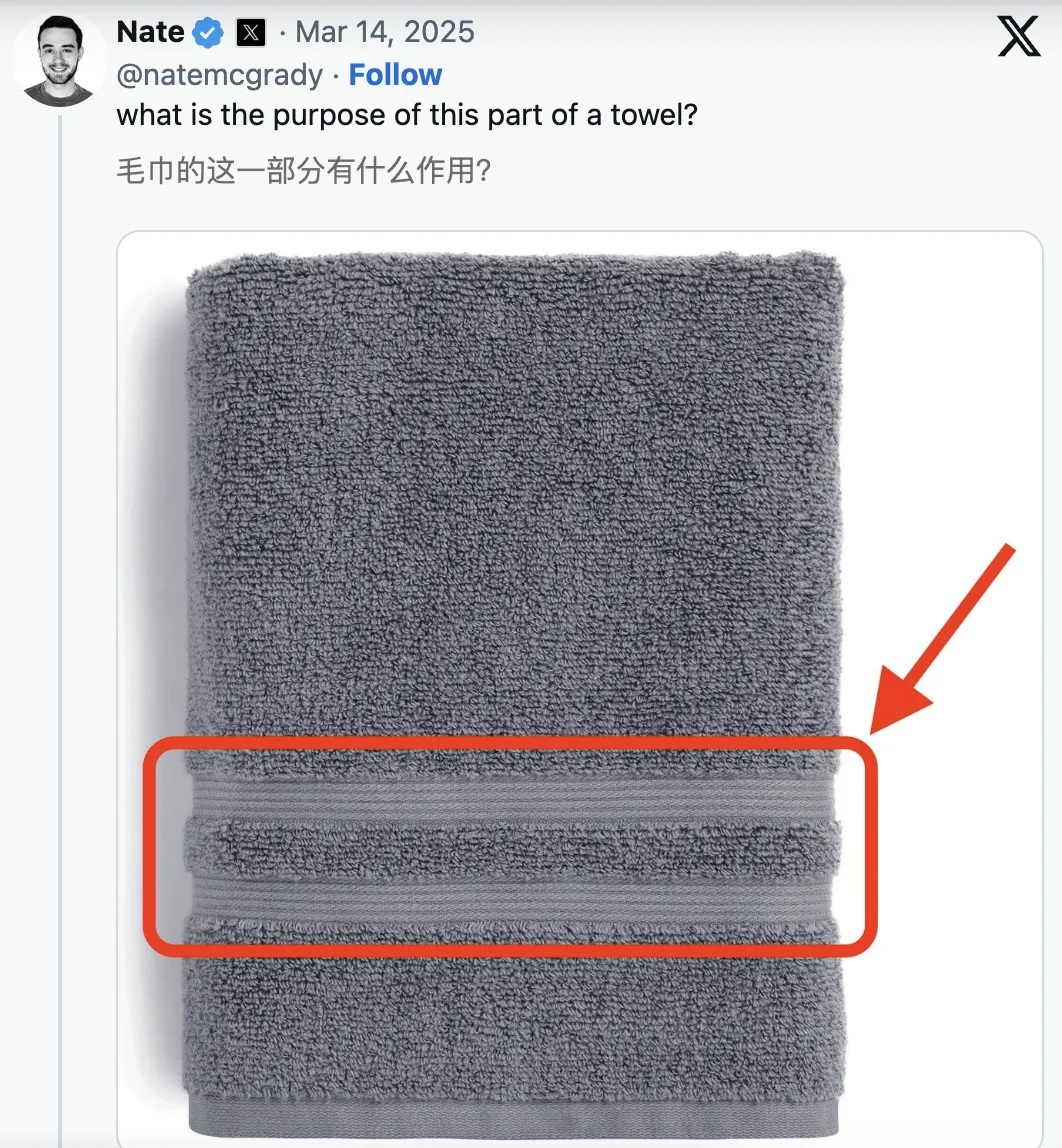
Task: Click the black X affiliate badge
Action: click(x=251, y=33)
